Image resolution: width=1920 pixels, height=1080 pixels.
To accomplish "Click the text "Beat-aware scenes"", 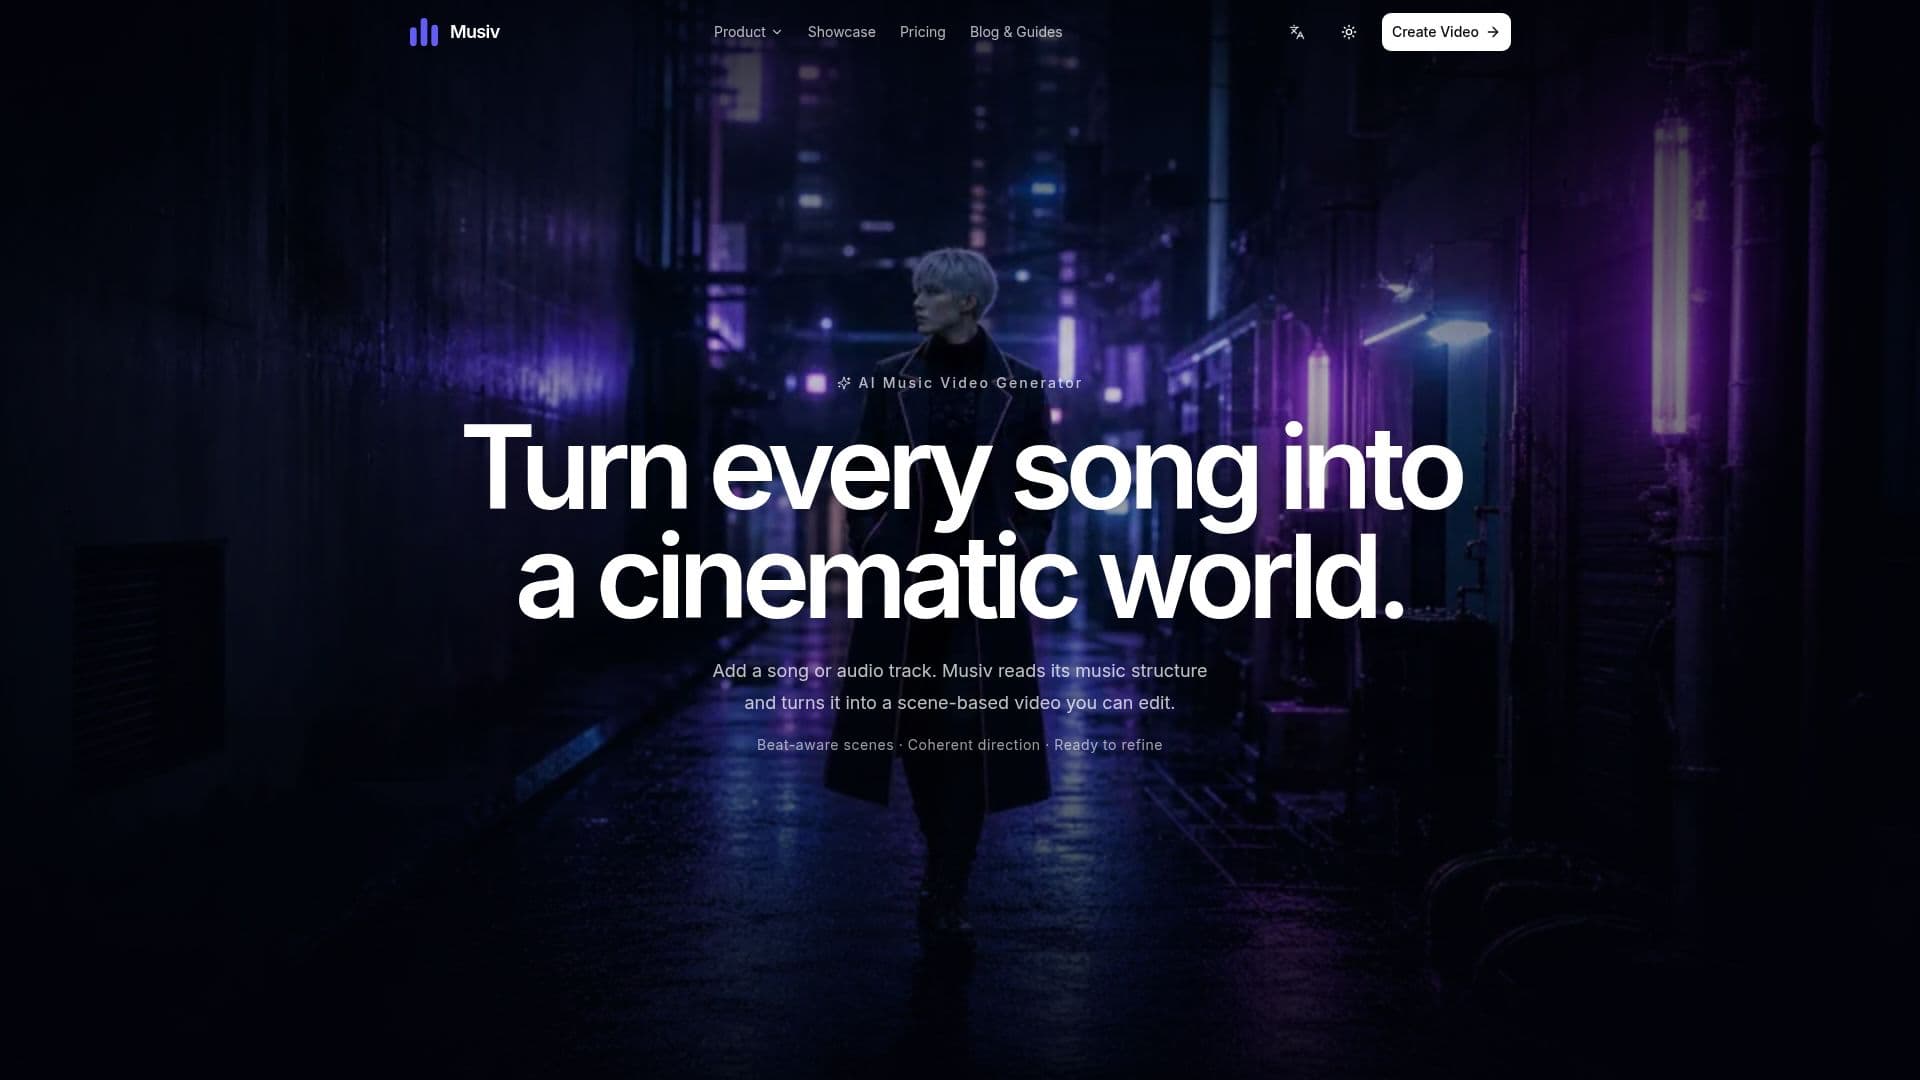I will click(x=825, y=745).
